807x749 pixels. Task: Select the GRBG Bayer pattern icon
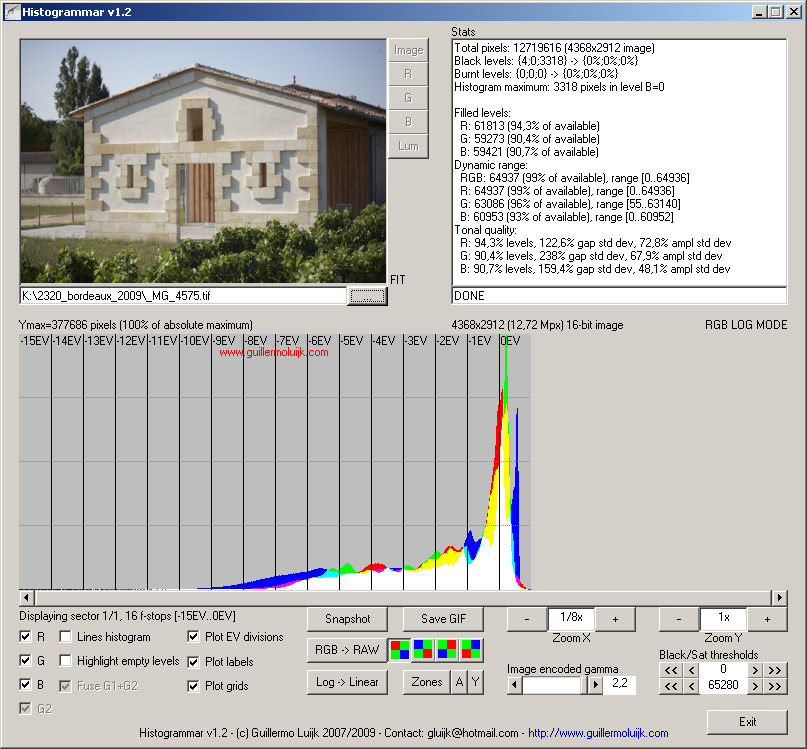[447, 650]
